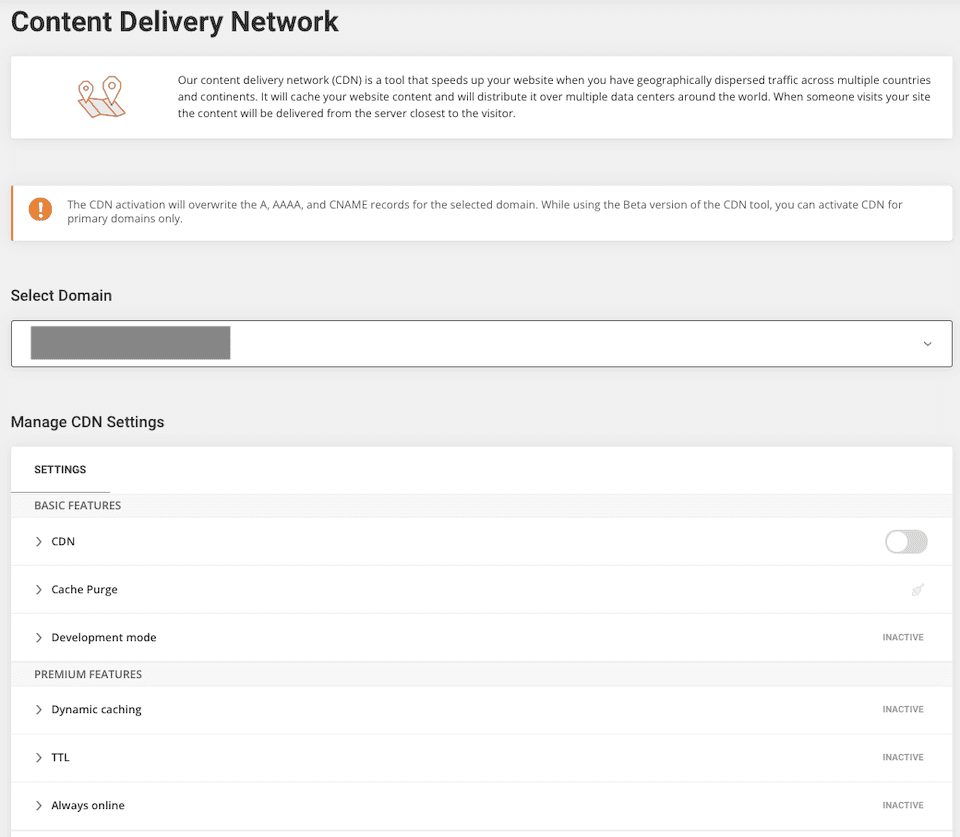Expand the Development mode section
The width and height of the screenshot is (960, 837).
click(x=38, y=637)
